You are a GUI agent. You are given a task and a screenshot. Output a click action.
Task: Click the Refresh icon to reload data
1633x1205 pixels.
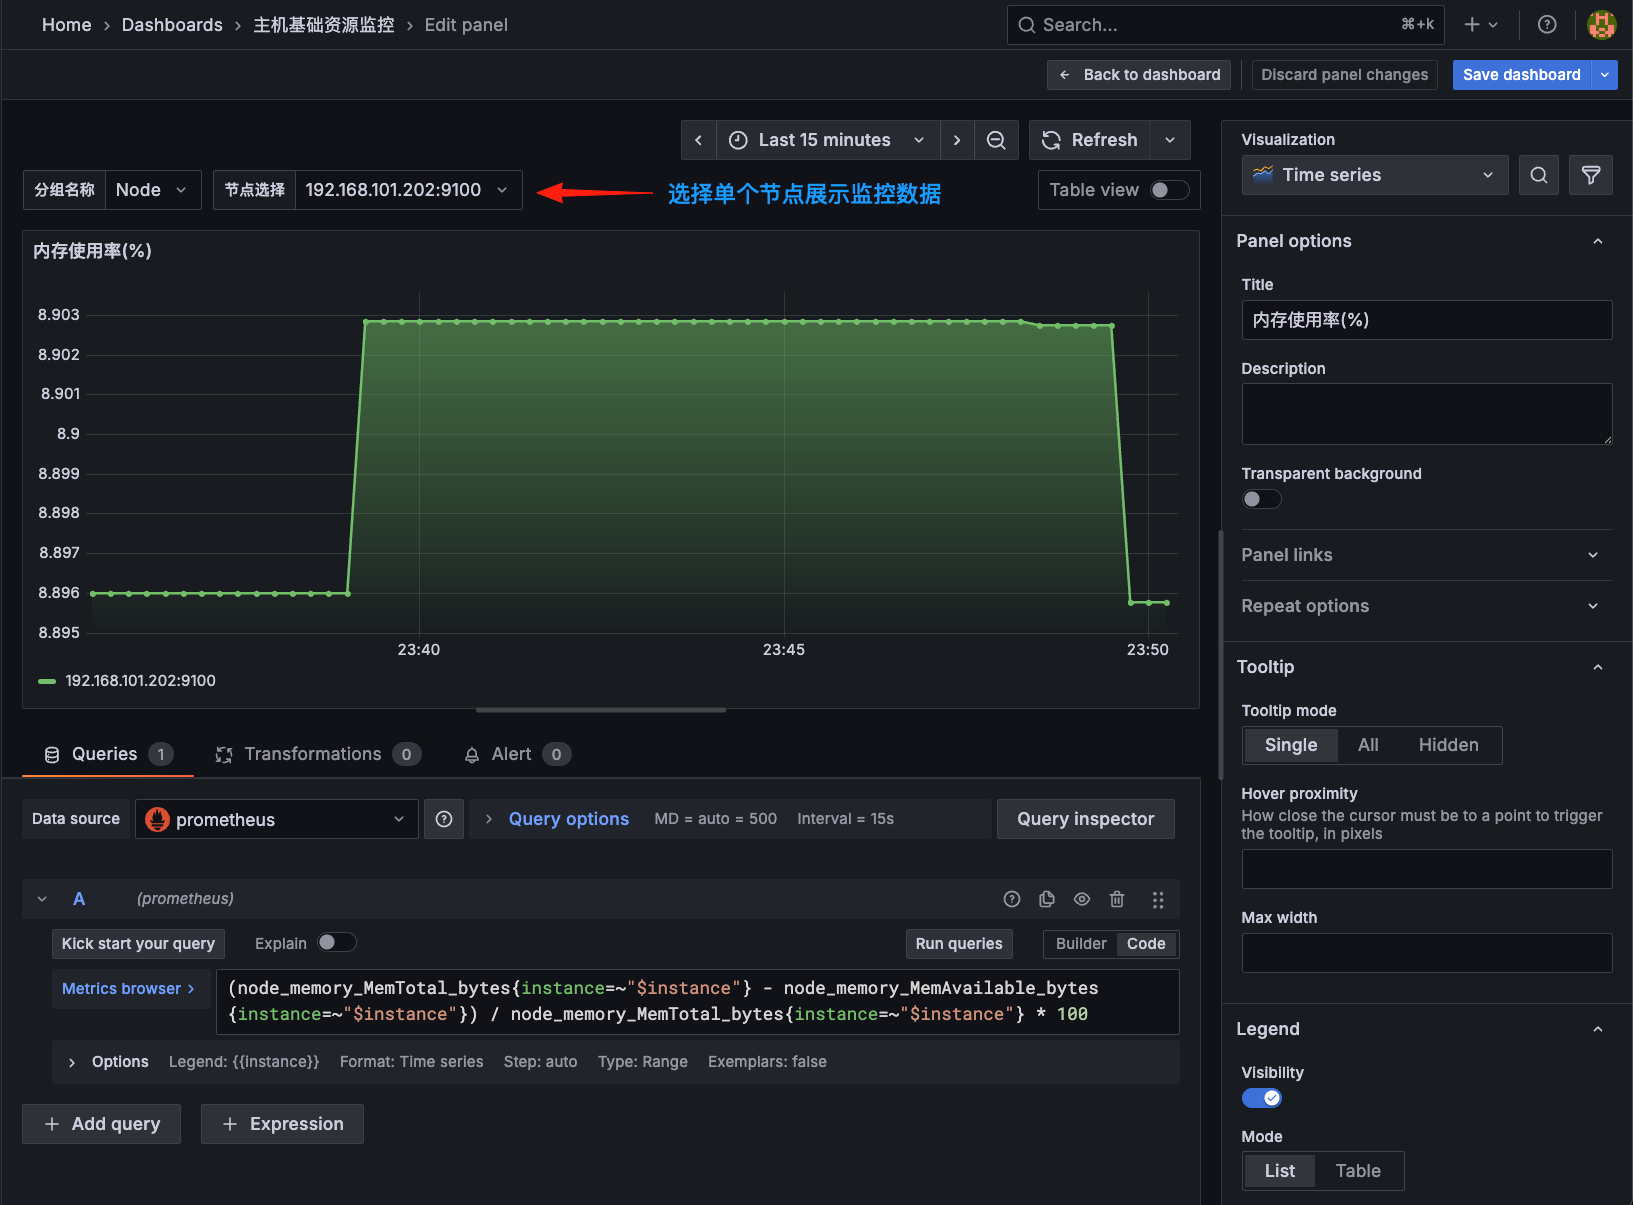[x=1050, y=140]
